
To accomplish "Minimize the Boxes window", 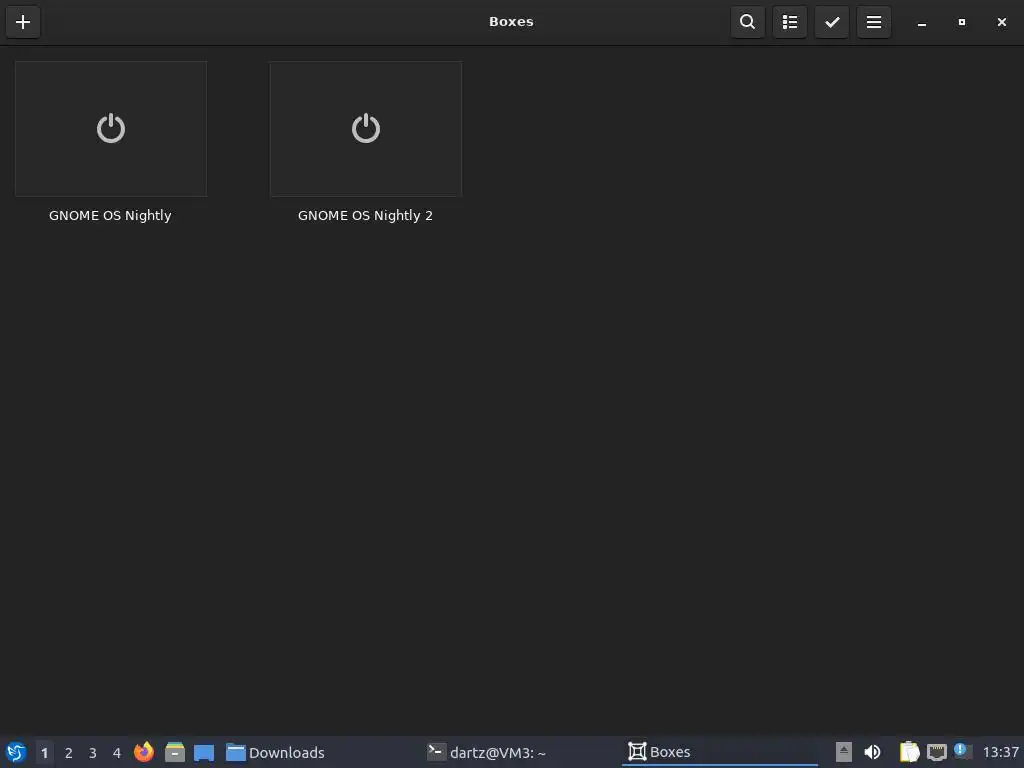I will point(921,23).
